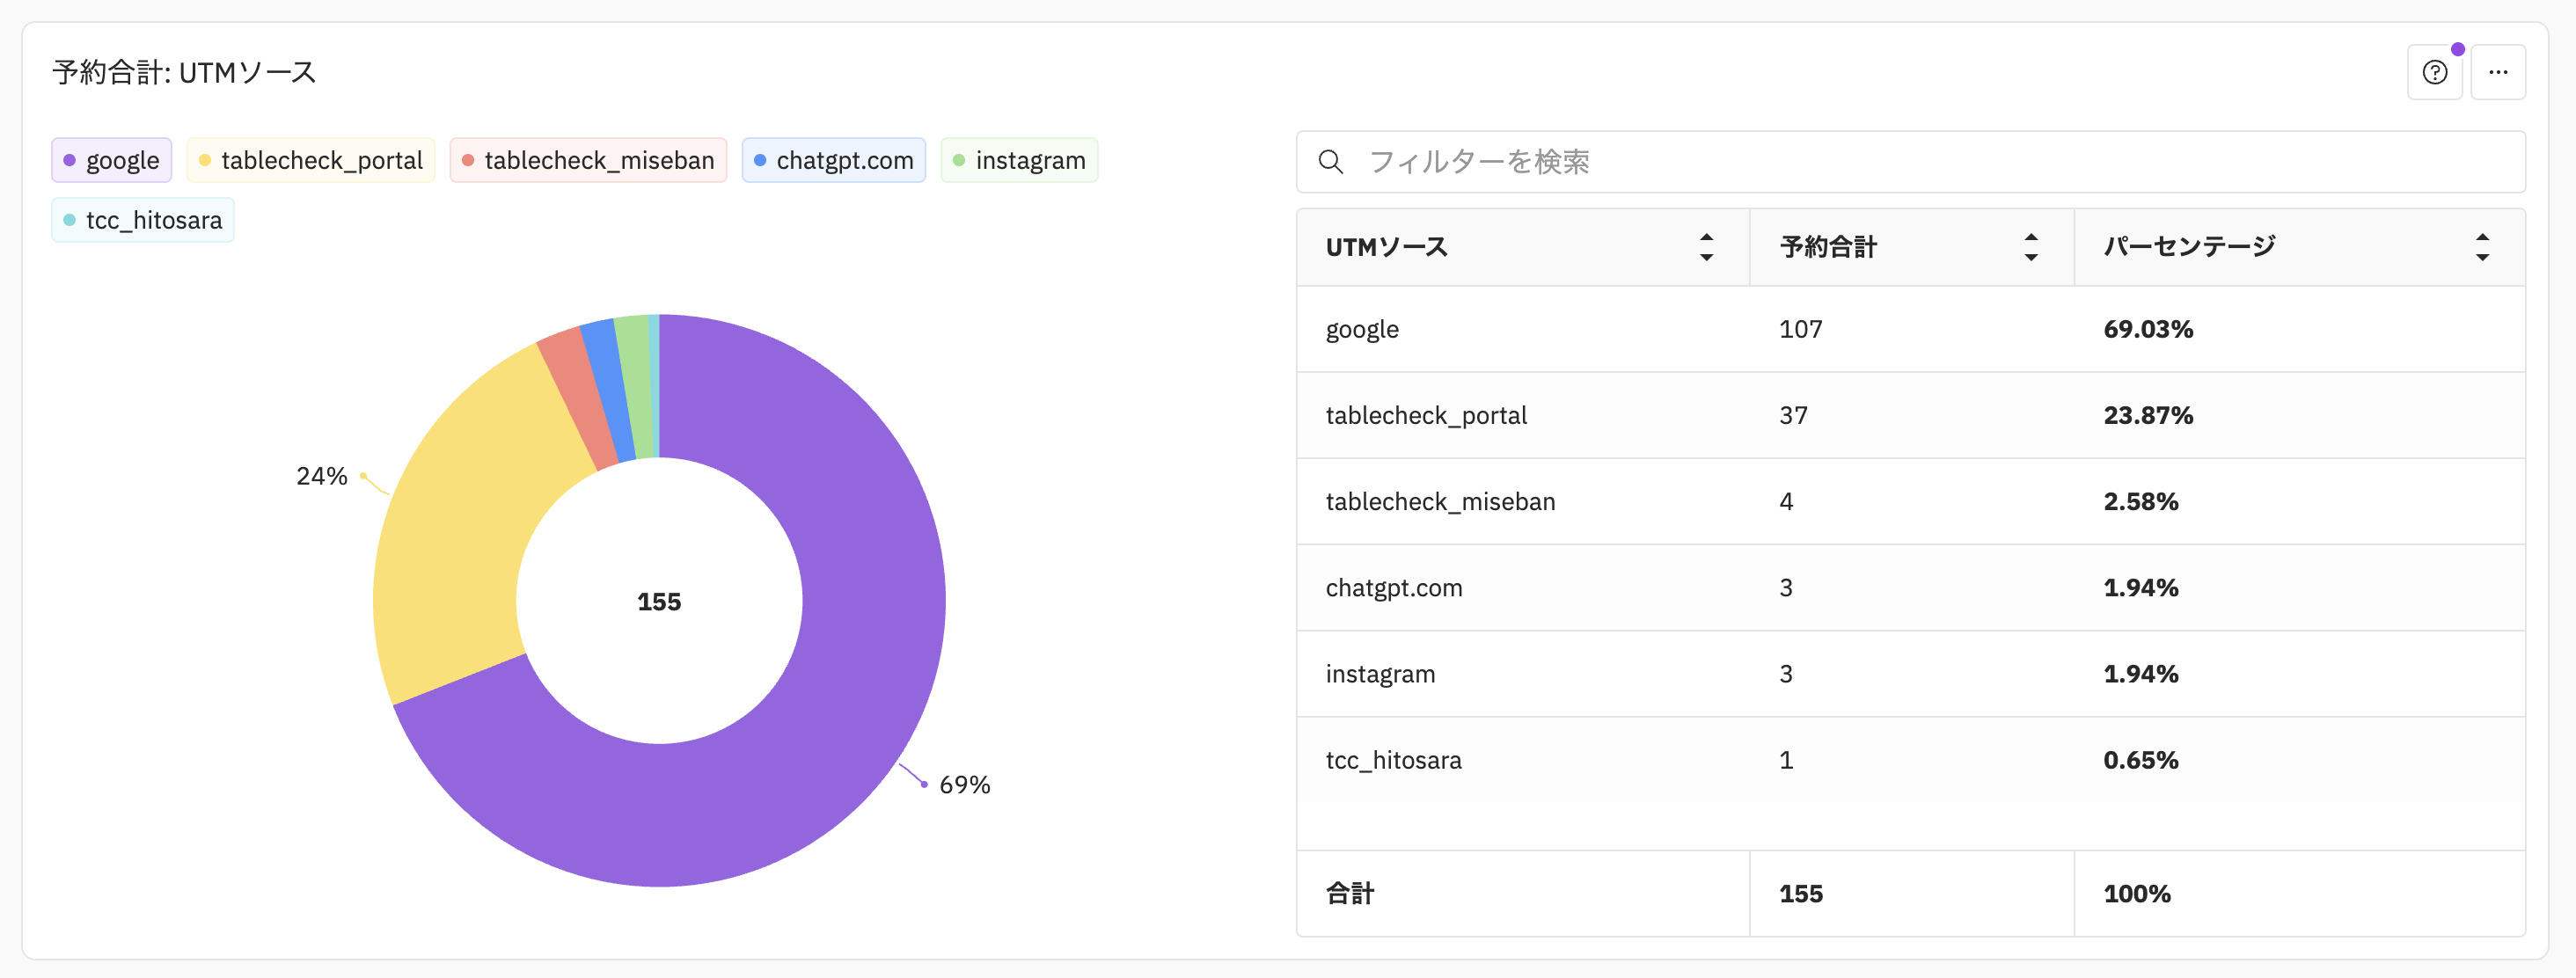This screenshot has height=978, width=2576.
Task: Click the 24% chart label
Action: 321,475
